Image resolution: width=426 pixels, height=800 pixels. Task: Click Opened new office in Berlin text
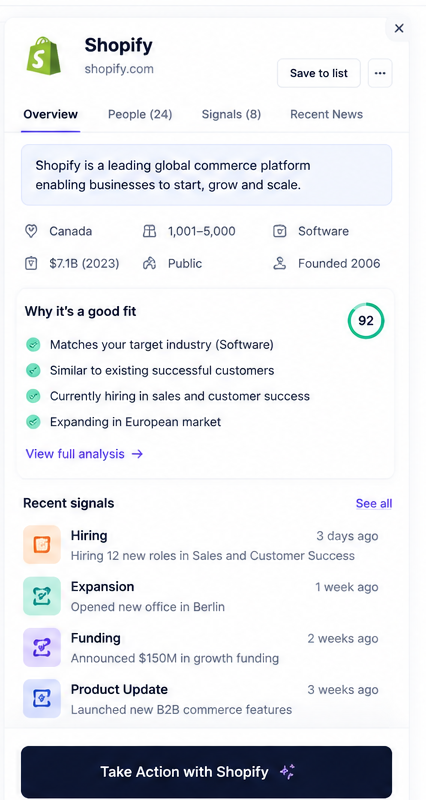point(148,607)
